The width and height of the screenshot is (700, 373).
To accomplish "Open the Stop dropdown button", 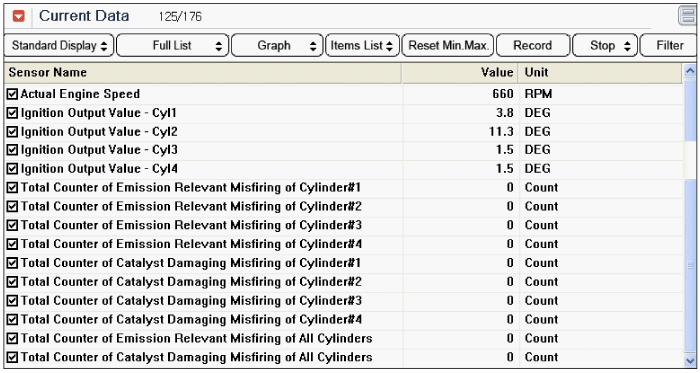I will pos(604,46).
